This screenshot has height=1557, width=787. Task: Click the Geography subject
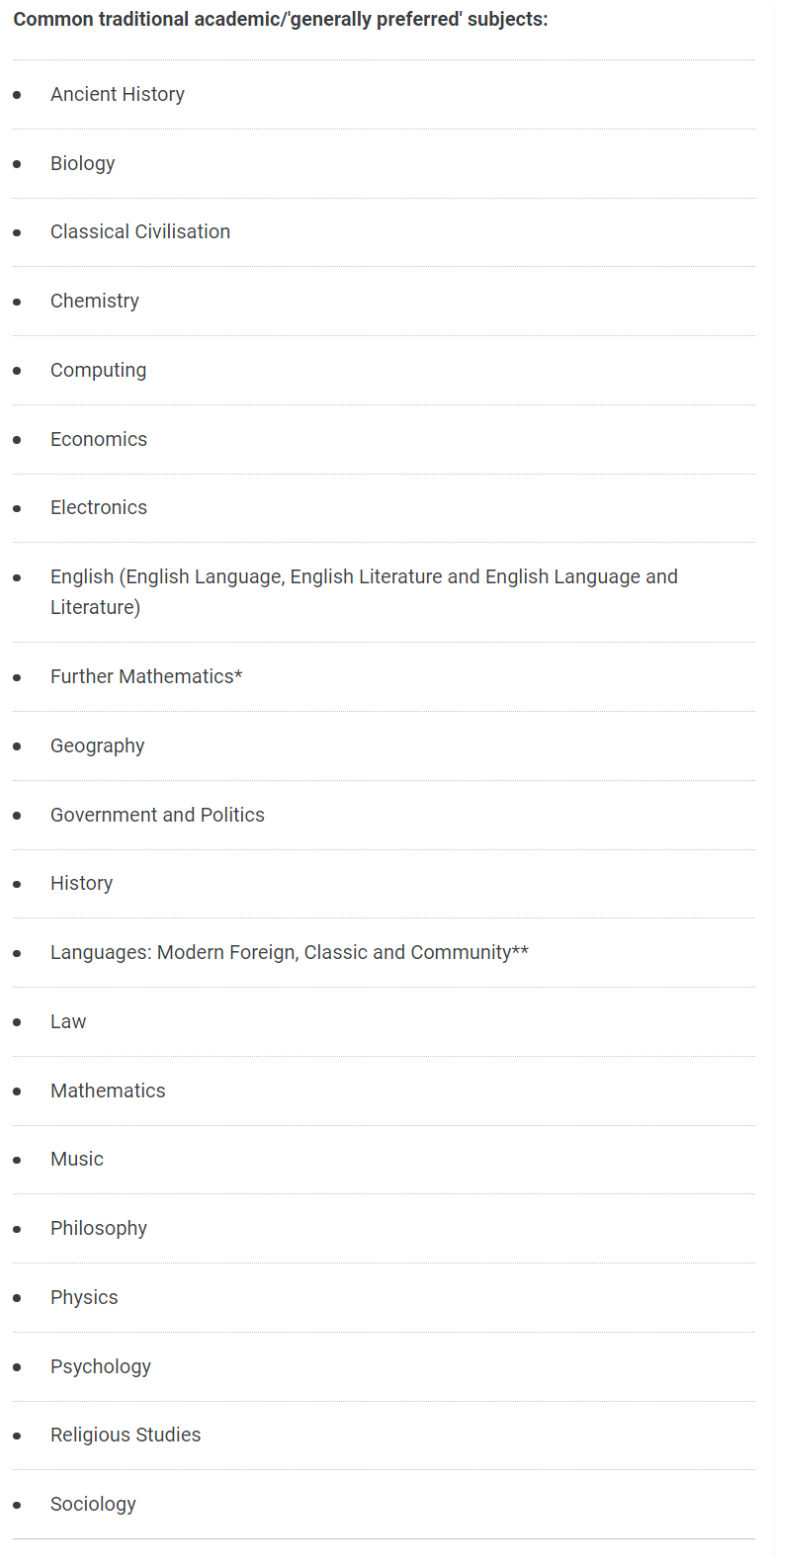click(97, 746)
